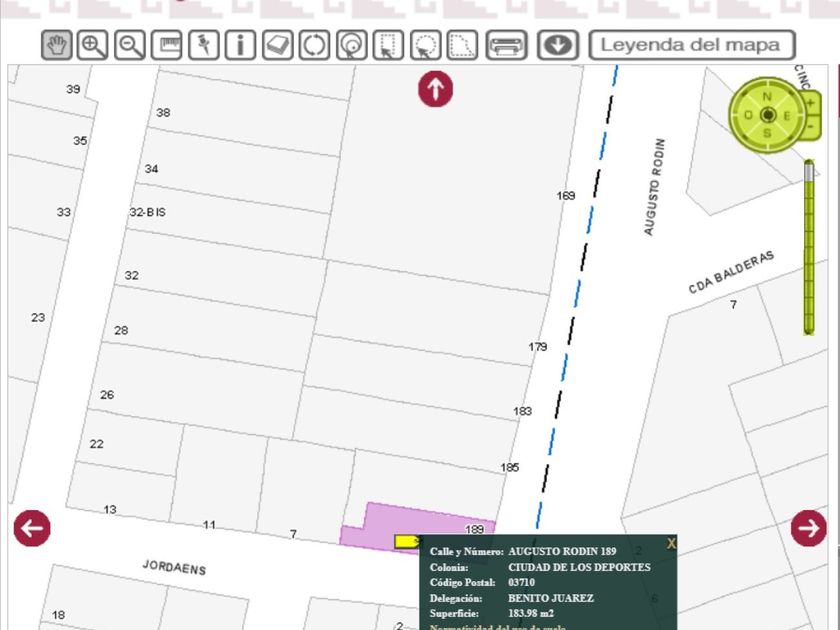Activate the zoom out magnifier tool
The height and width of the screenshot is (630, 840).
(130, 45)
